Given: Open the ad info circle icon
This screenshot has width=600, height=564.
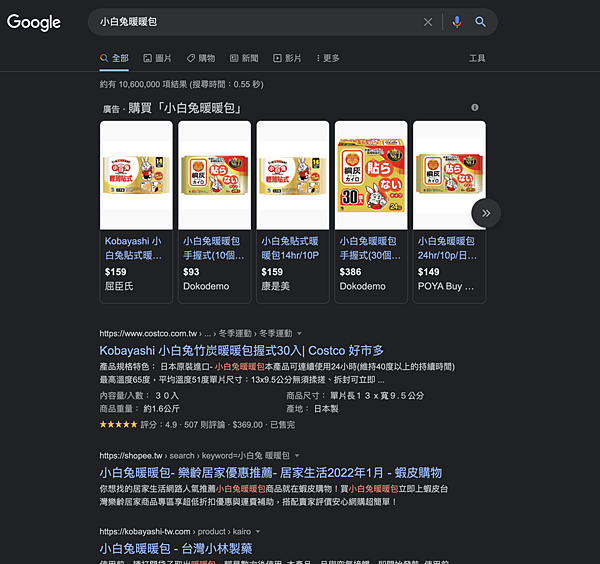Looking at the screenshot, I should coord(474,108).
